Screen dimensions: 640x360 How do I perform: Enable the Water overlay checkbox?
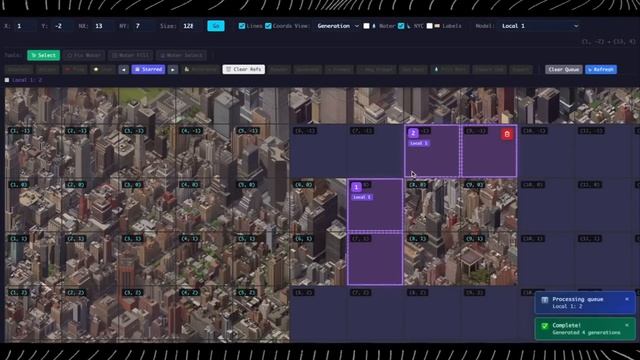point(367,26)
